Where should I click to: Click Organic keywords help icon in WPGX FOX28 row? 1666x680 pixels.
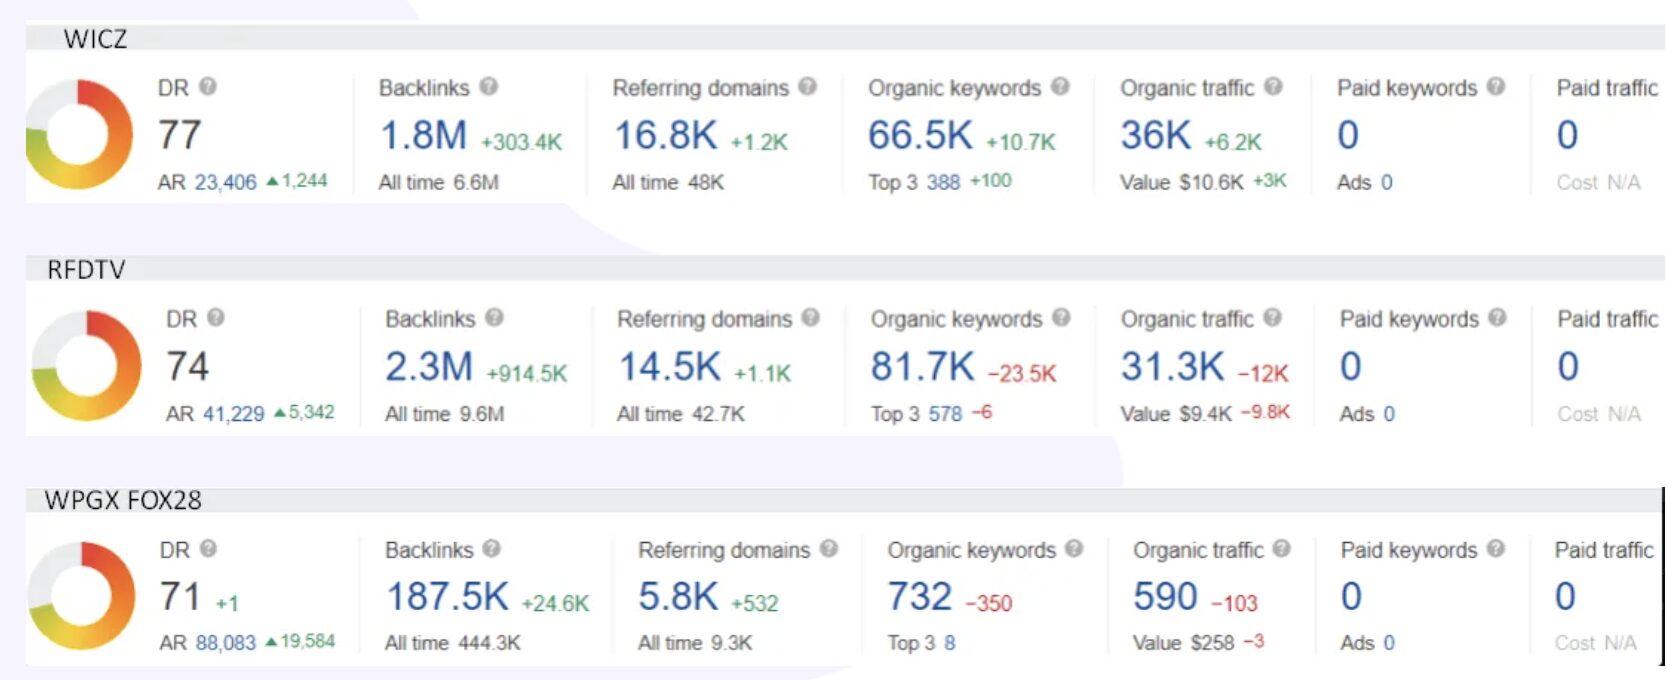(1074, 549)
